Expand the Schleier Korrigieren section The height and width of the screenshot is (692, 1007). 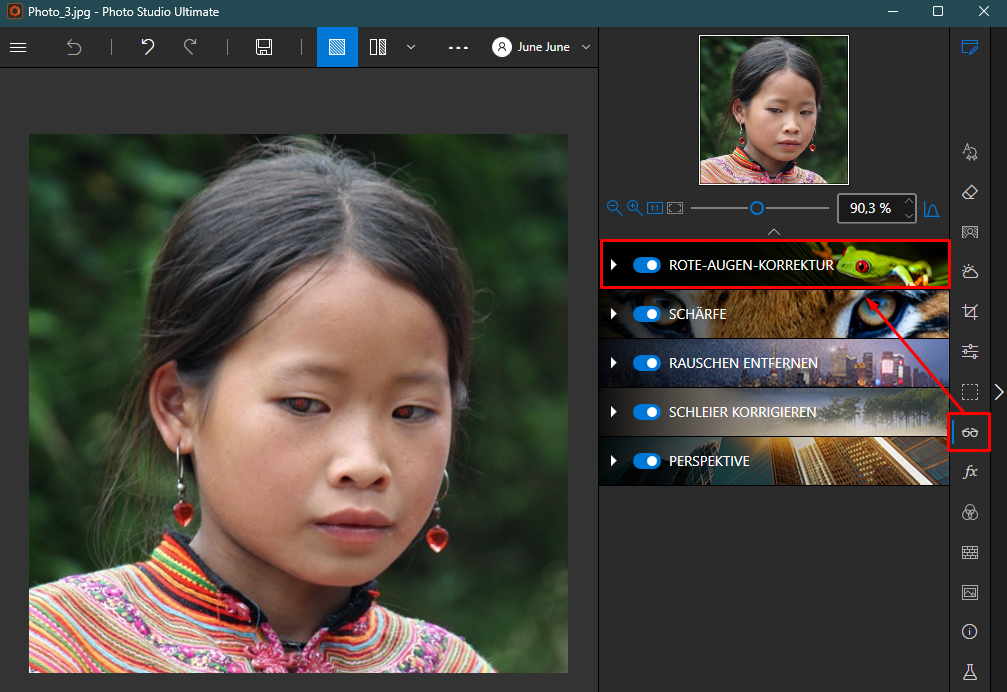pos(614,412)
